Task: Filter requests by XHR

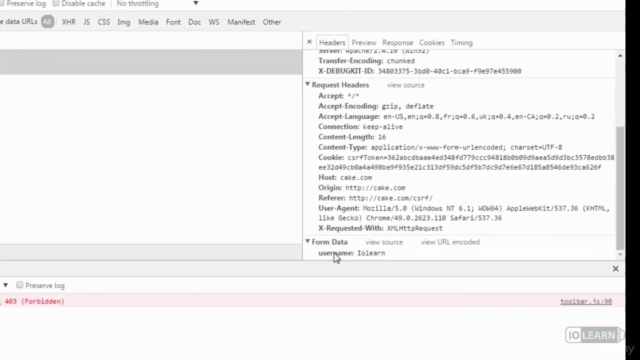Action: pyautogui.click(x=69, y=22)
